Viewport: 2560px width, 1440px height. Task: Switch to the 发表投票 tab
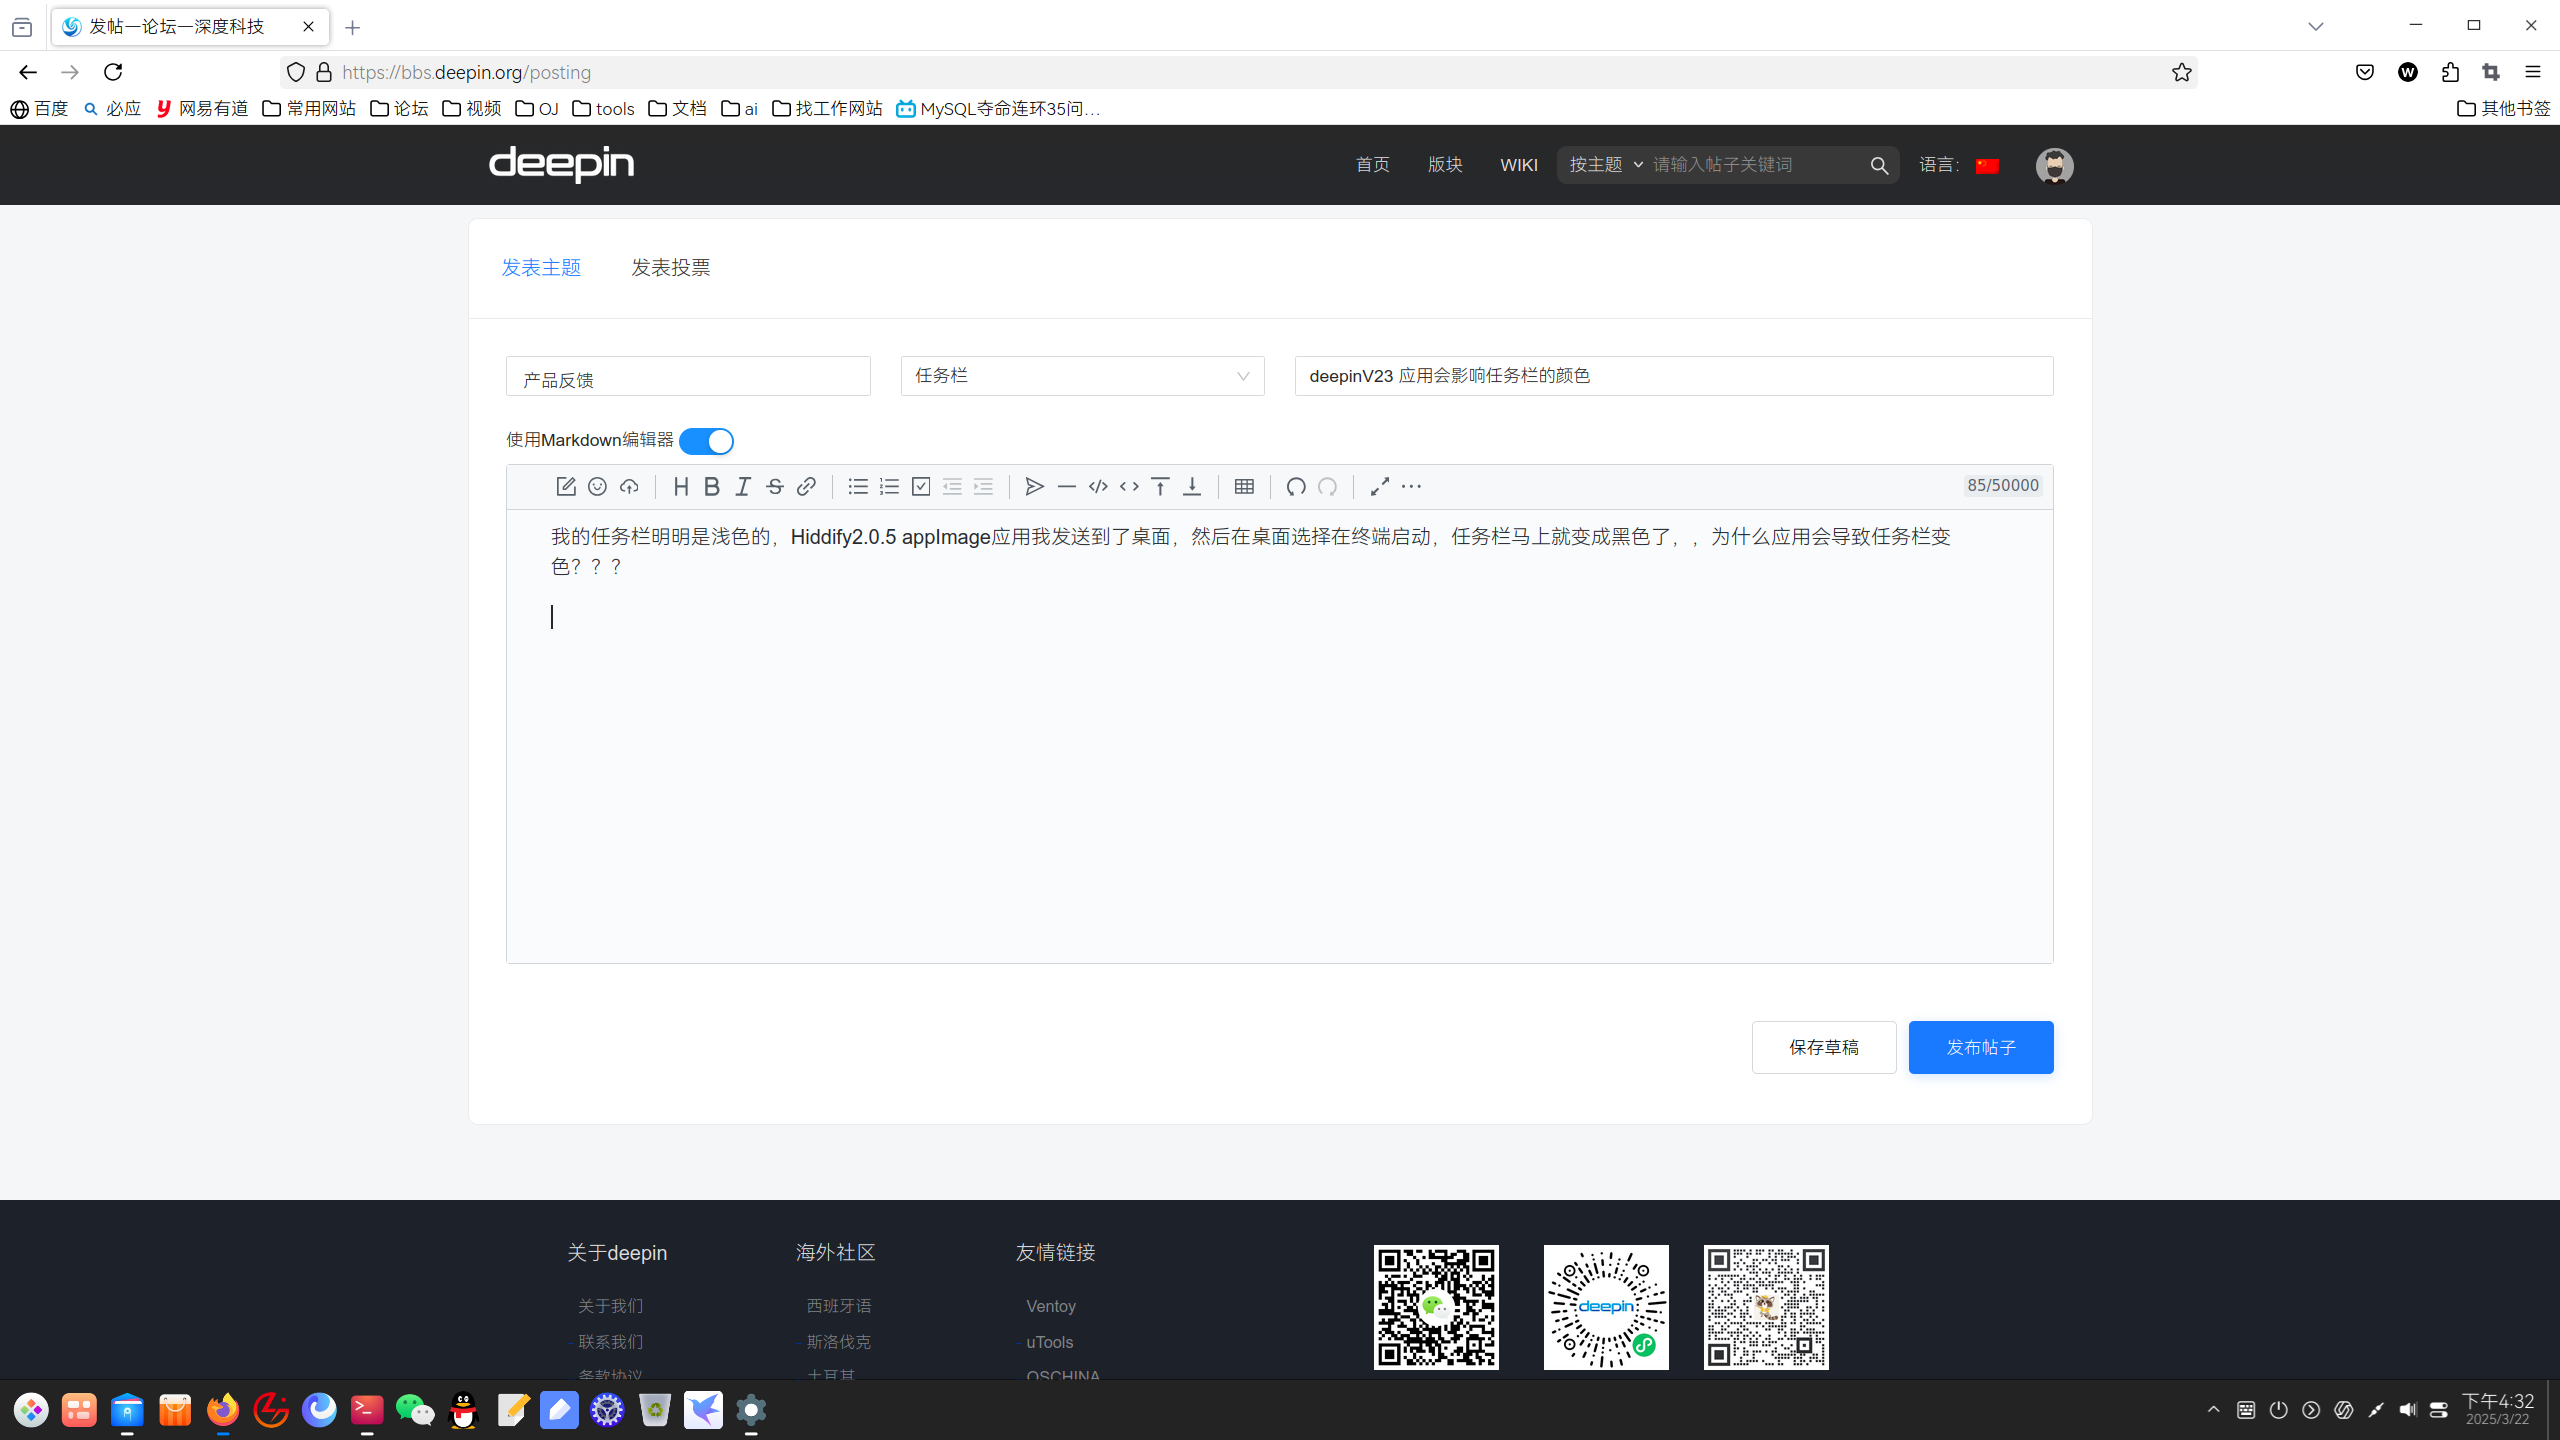671,267
